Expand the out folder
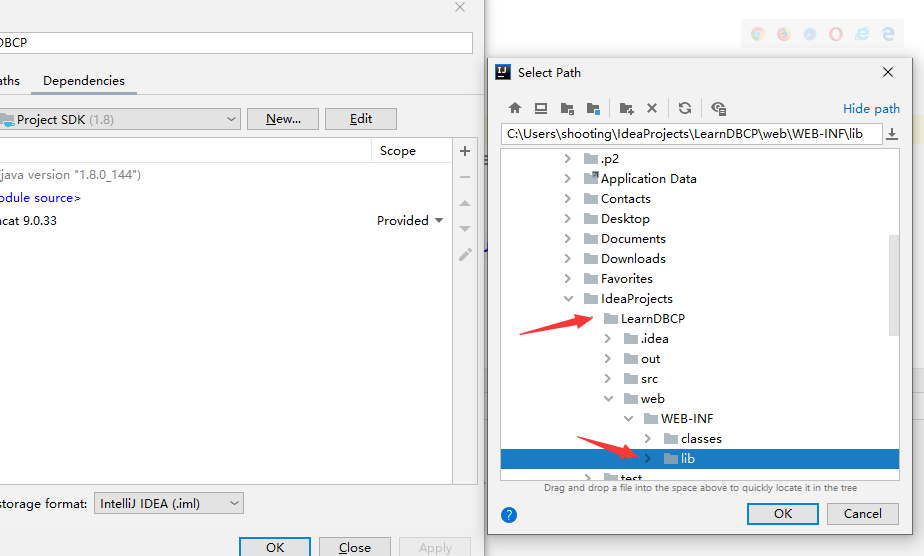This screenshot has height=556, width=924. (608, 359)
